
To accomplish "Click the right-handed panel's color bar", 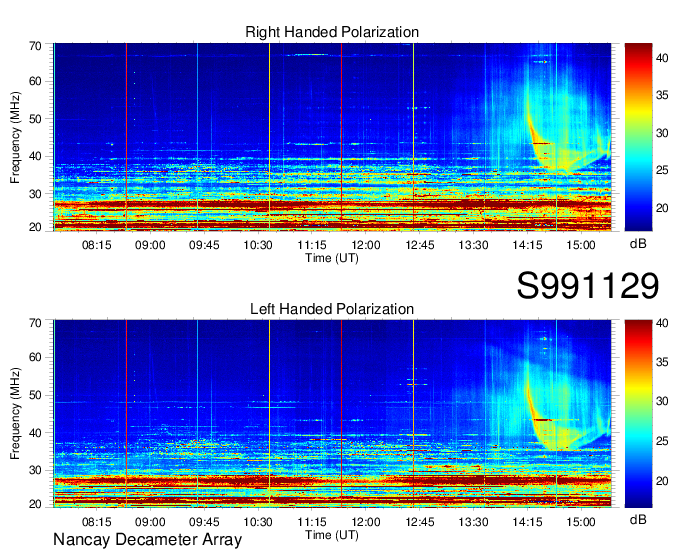I will click(x=638, y=137).
